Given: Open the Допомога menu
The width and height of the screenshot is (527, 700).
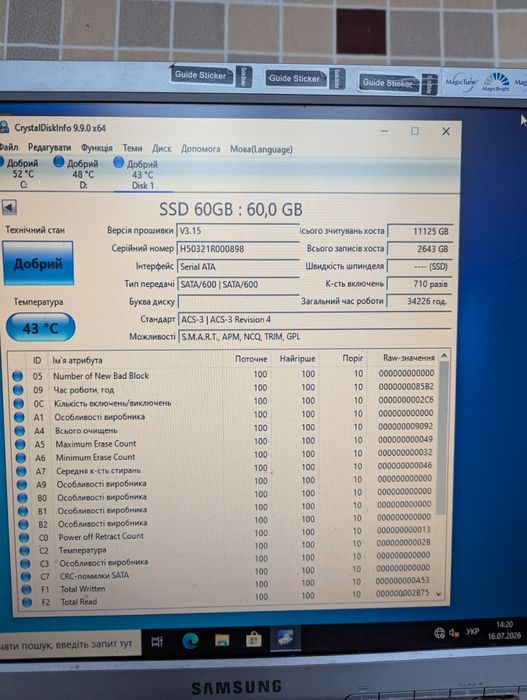Looking at the screenshot, I should (x=201, y=149).
